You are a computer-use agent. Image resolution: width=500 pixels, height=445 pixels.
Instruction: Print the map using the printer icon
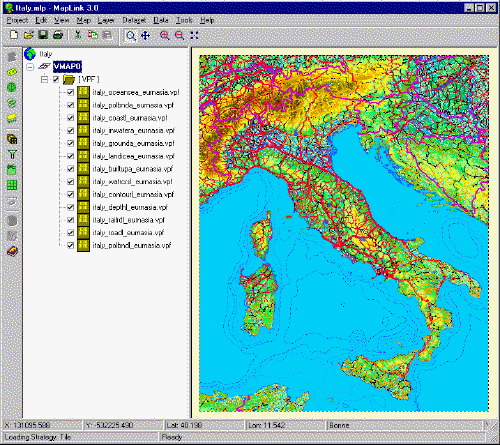tap(58, 35)
